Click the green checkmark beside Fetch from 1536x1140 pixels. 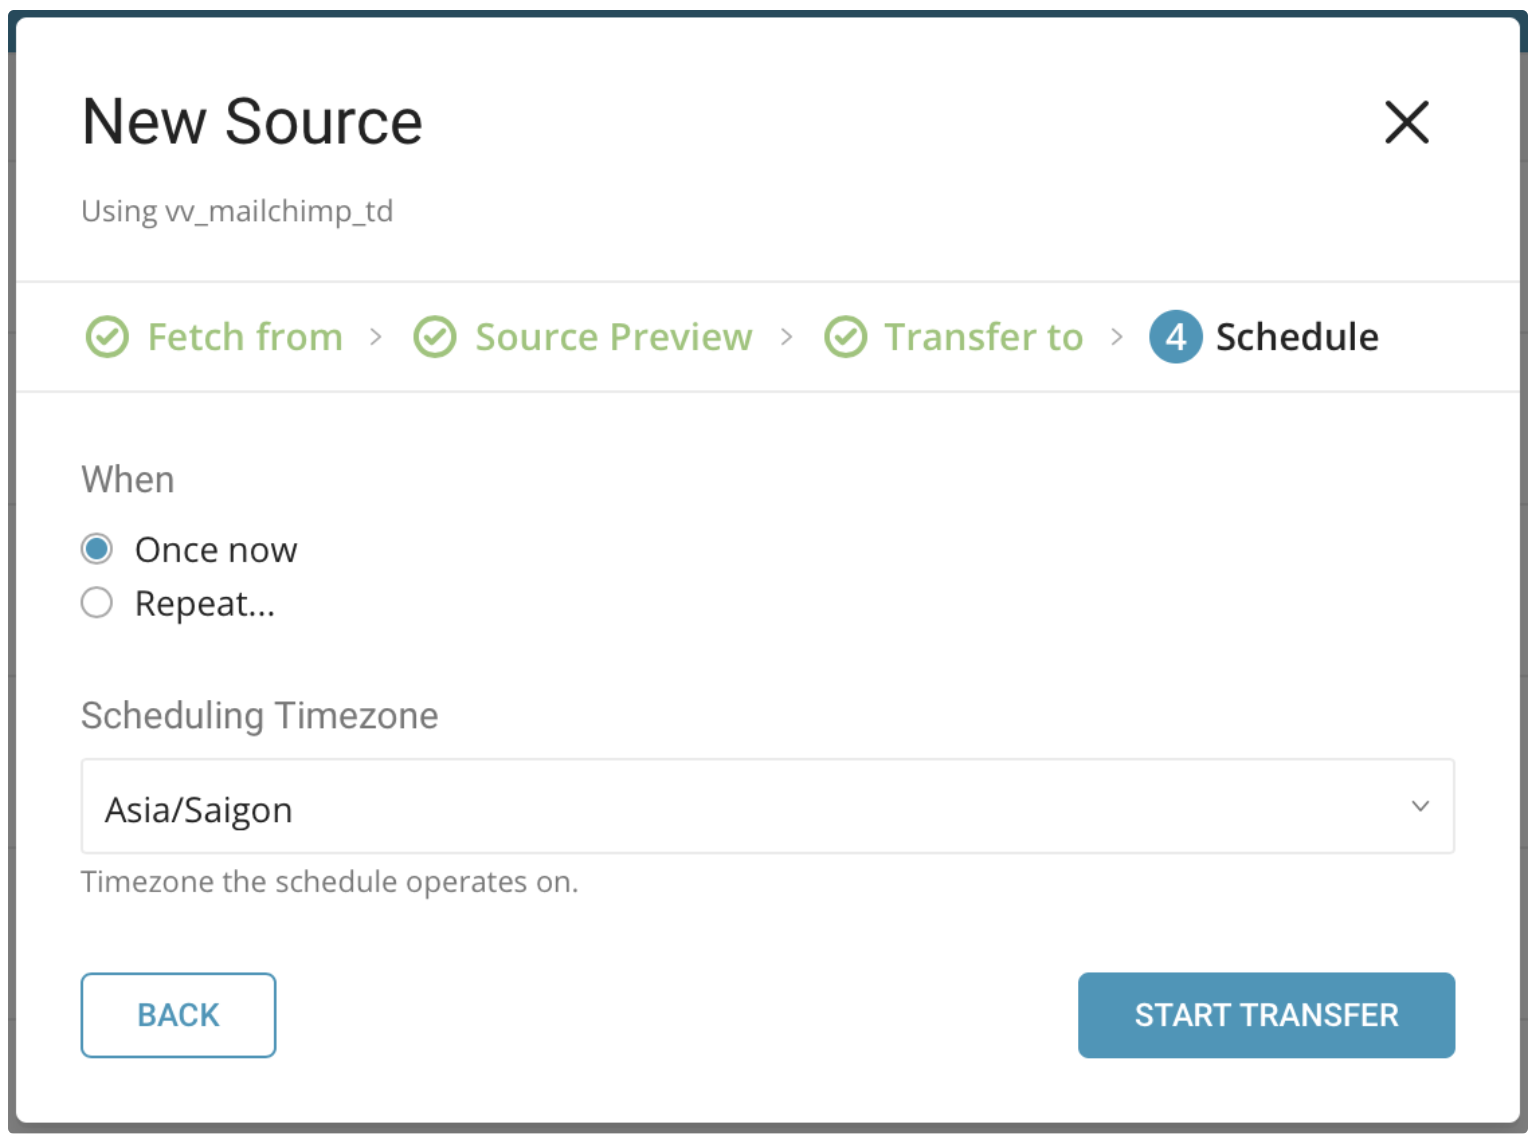[x=107, y=337]
